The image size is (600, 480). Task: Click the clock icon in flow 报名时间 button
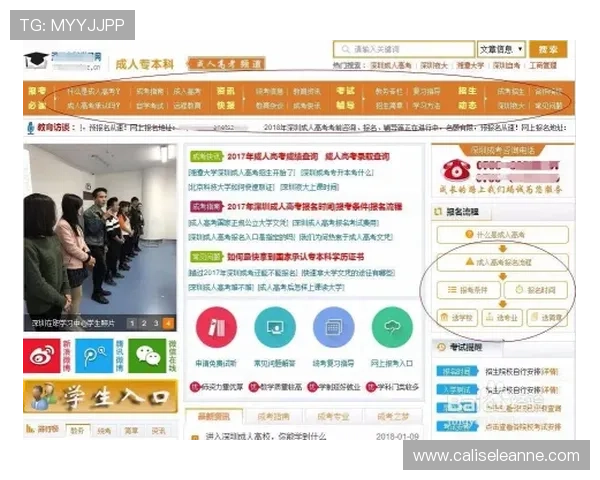pos(519,290)
